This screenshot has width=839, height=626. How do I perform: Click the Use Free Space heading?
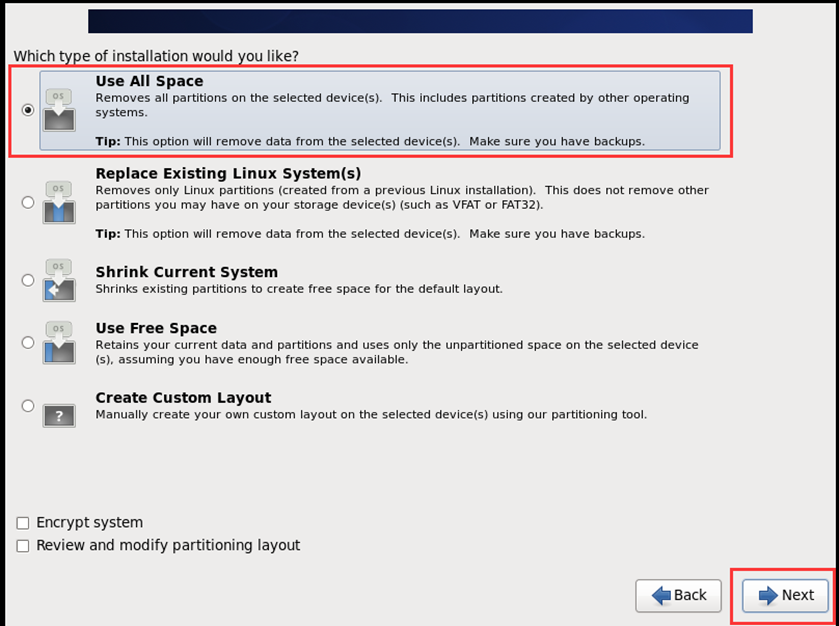(x=156, y=328)
